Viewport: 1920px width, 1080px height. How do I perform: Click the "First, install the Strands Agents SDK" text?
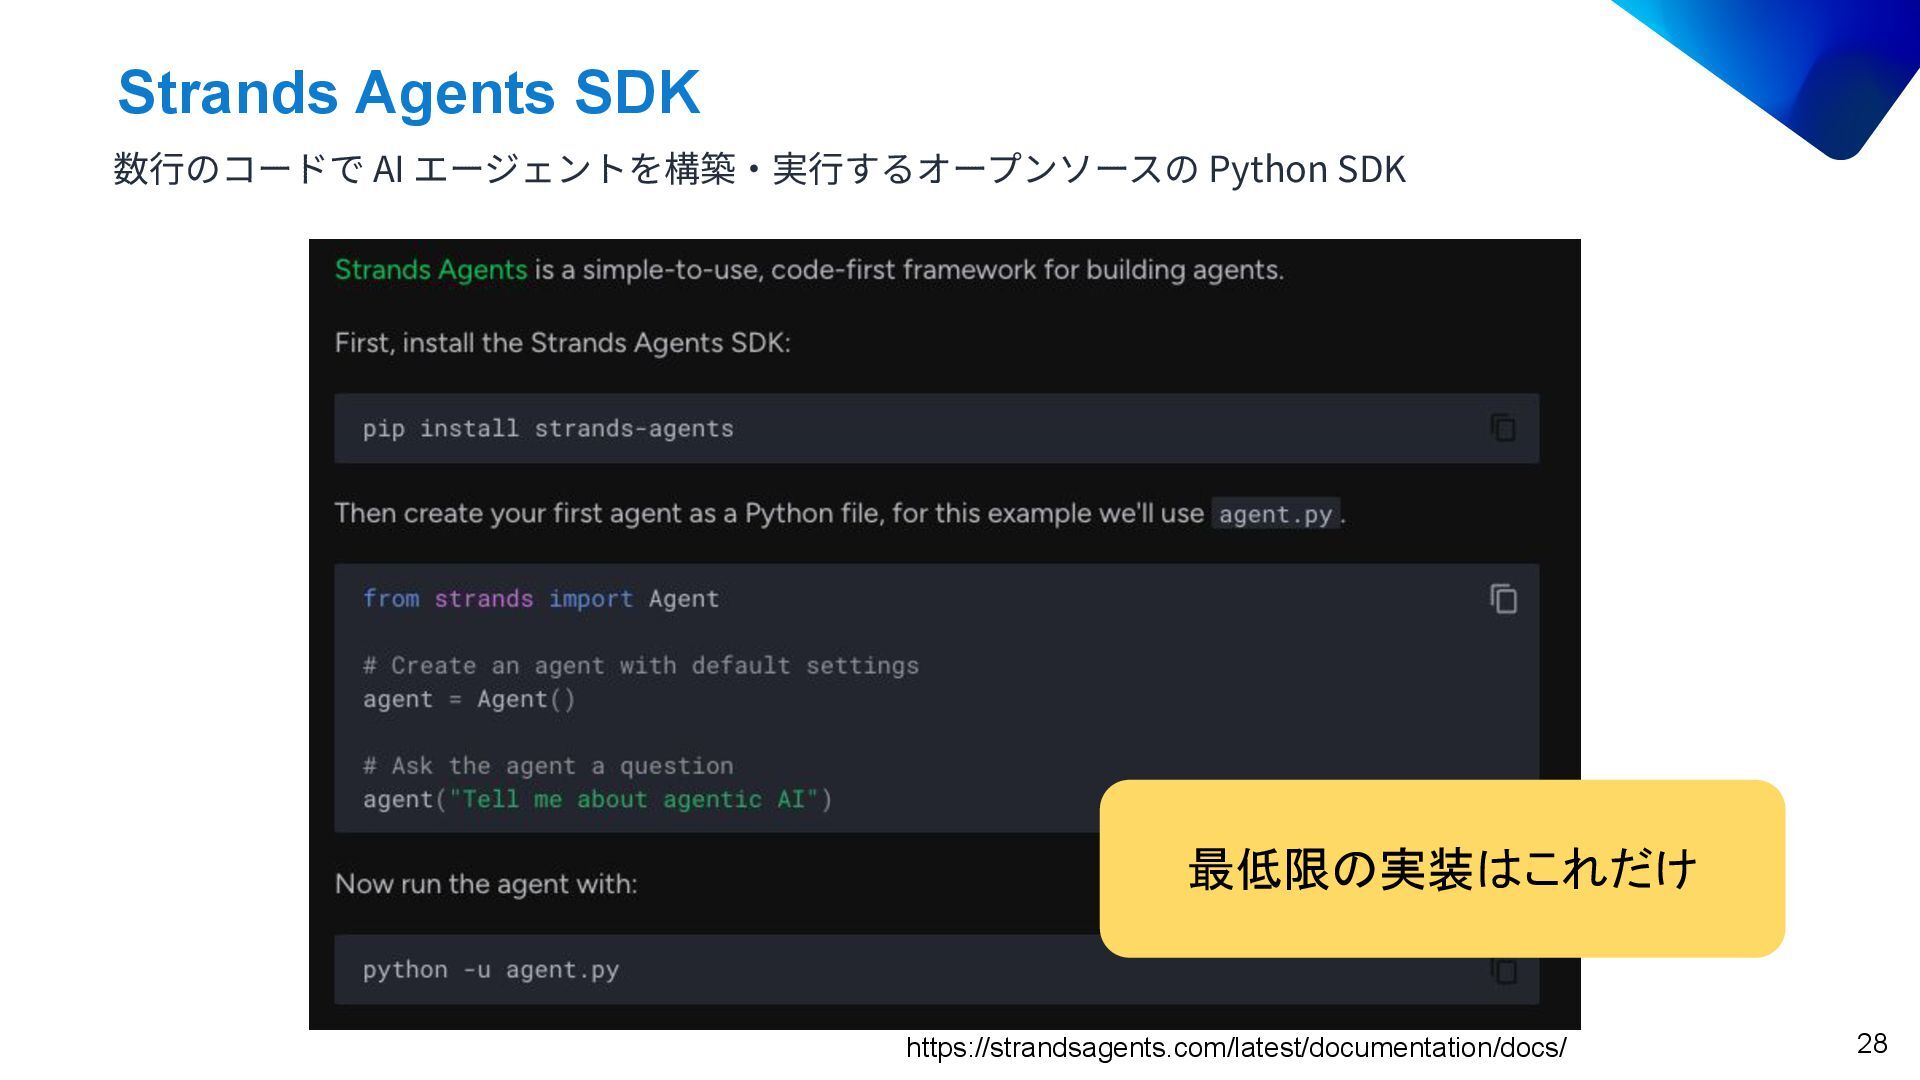click(x=563, y=343)
